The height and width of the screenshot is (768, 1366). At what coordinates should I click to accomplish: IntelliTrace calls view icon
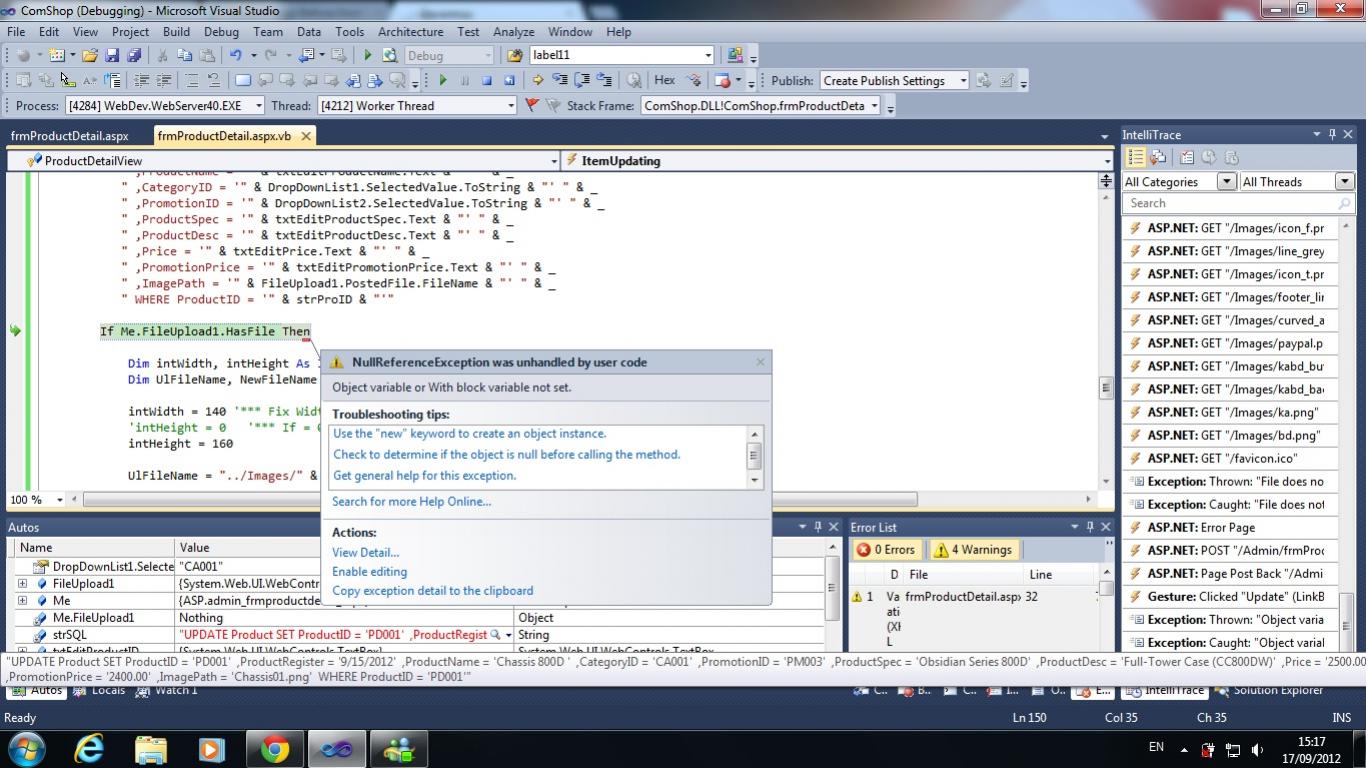click(x=1158, y=158)
